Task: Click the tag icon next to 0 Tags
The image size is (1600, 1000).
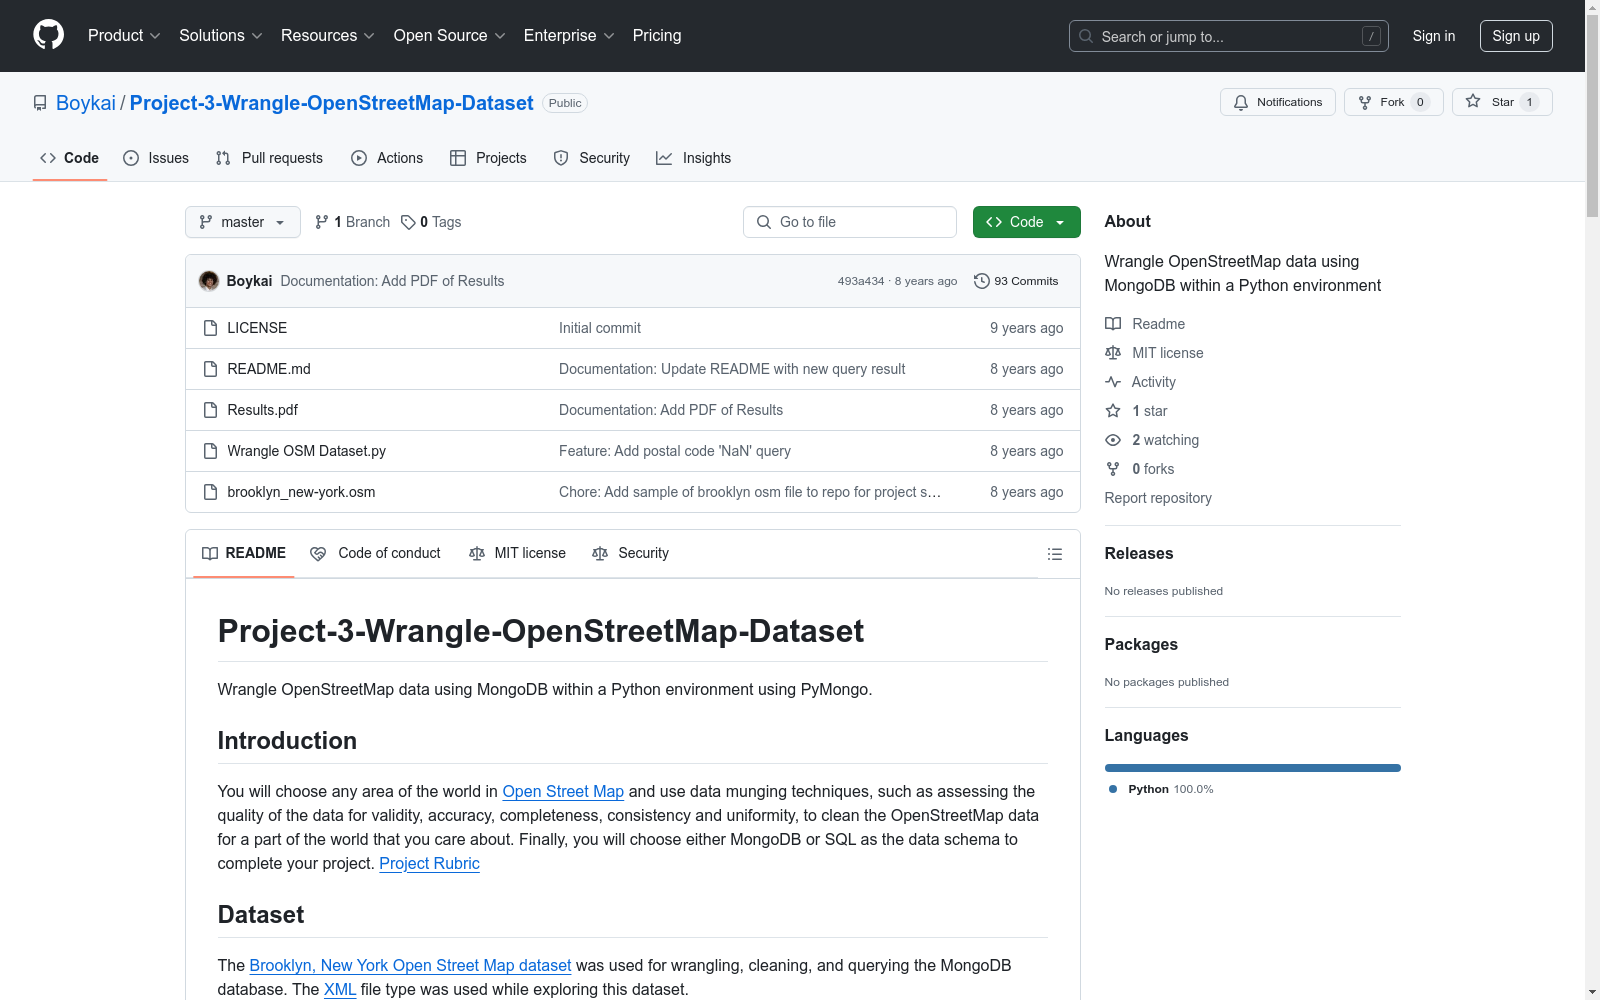Action: point(408,222)
